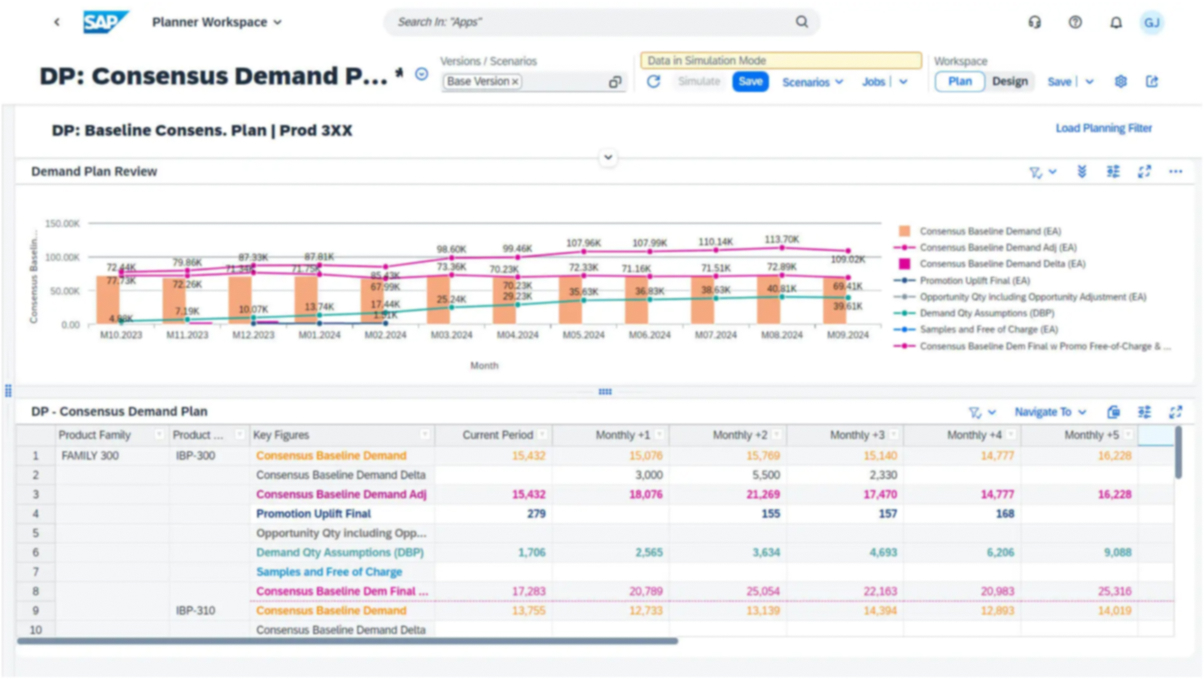Image resolution: width=1204 pixels, height=679 pixels.
Task: Click the back navigation arrow
Action: (57, 22)
